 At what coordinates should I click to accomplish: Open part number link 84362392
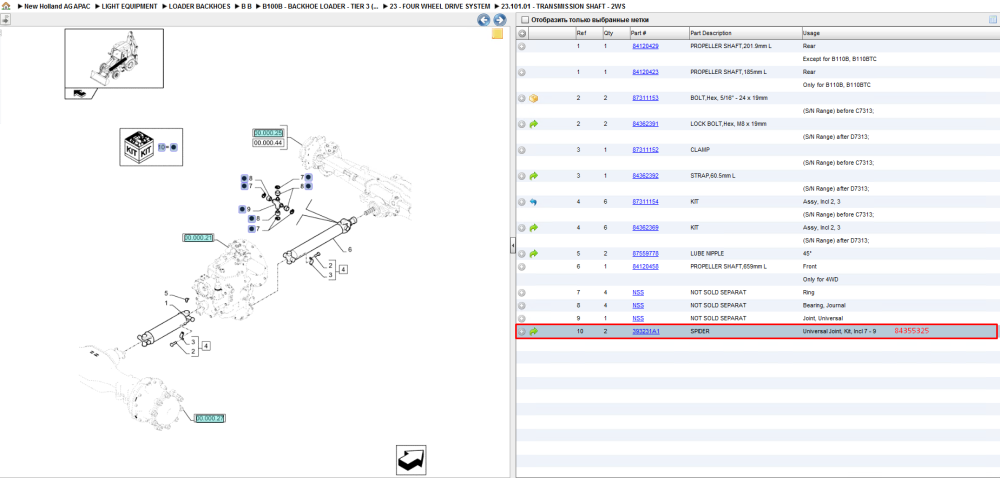(x=645, y=175)
